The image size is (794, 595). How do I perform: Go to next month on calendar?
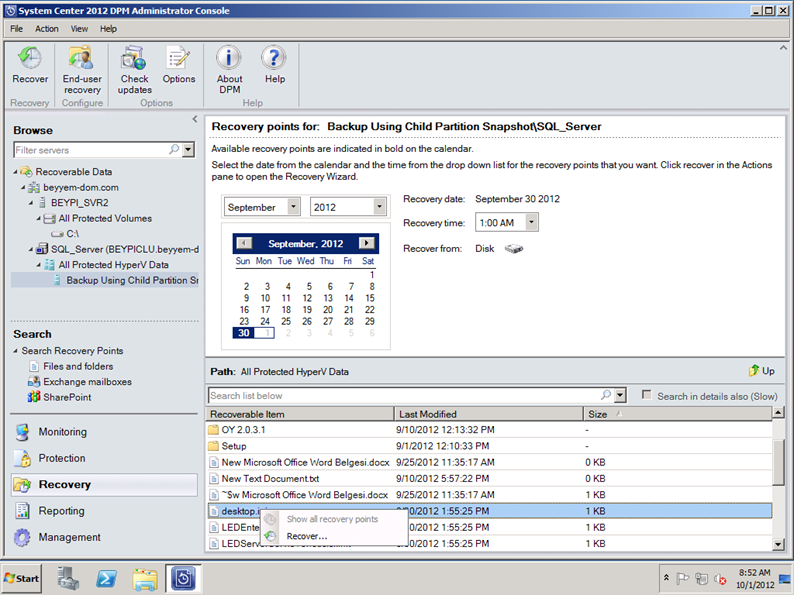[x=367, y=244]
